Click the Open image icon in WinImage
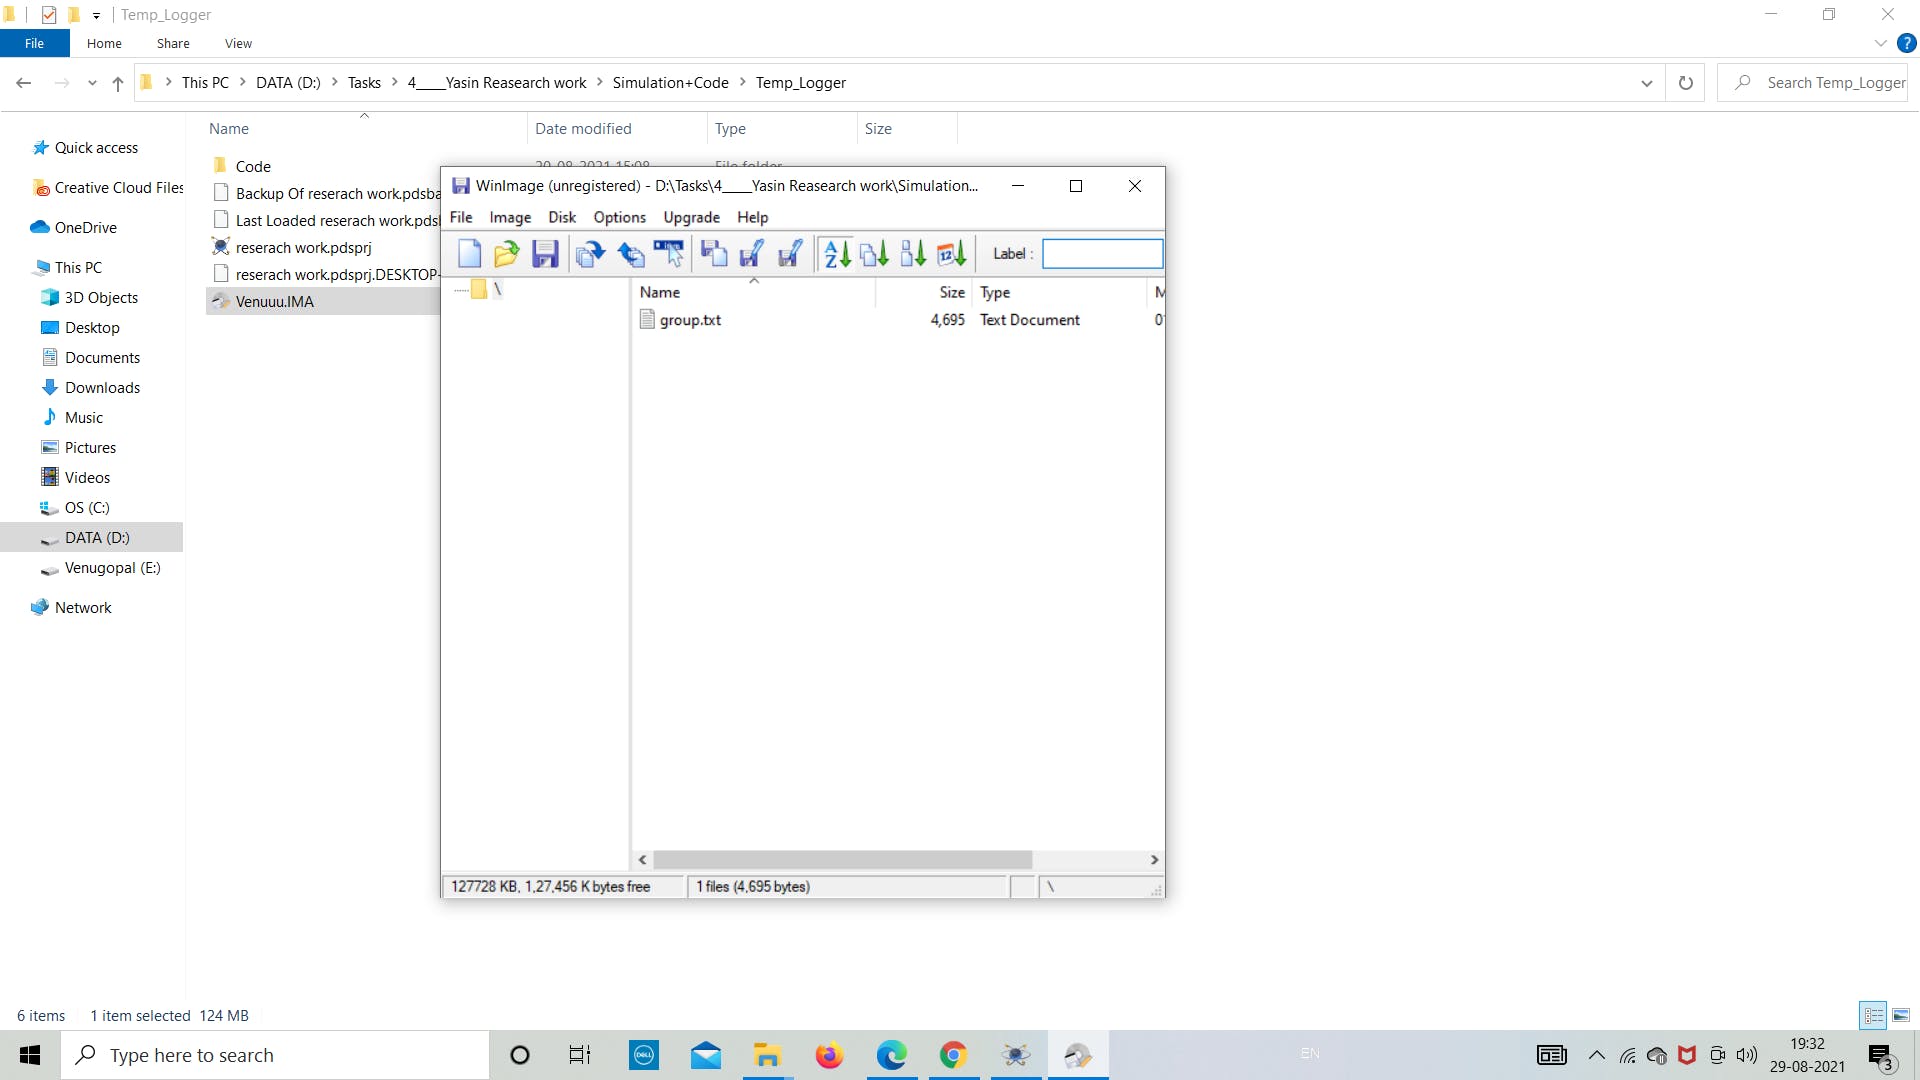 pyautogui.click(x=507, y=254)
